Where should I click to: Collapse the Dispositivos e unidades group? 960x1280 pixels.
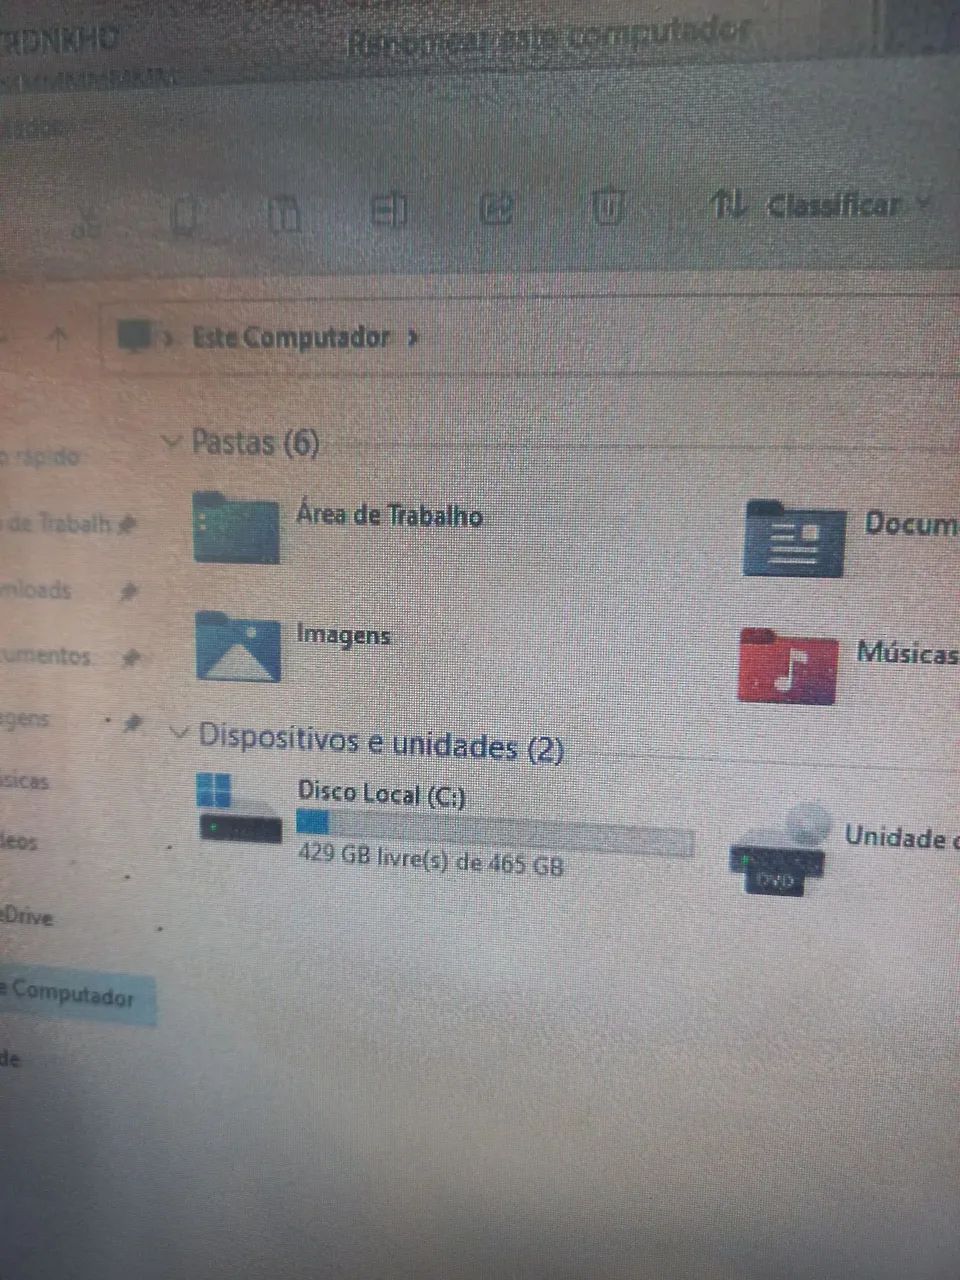pyautogui.click(x=180, y=733)
